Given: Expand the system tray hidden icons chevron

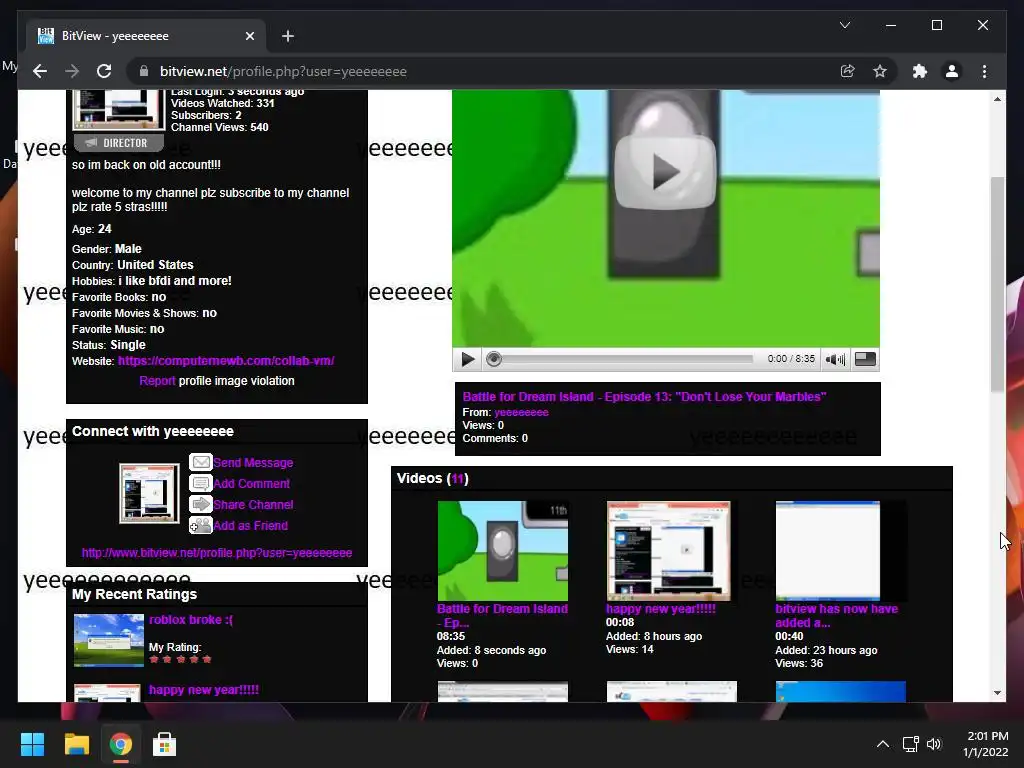Looking at the screenshot, I should click(882, 744).
